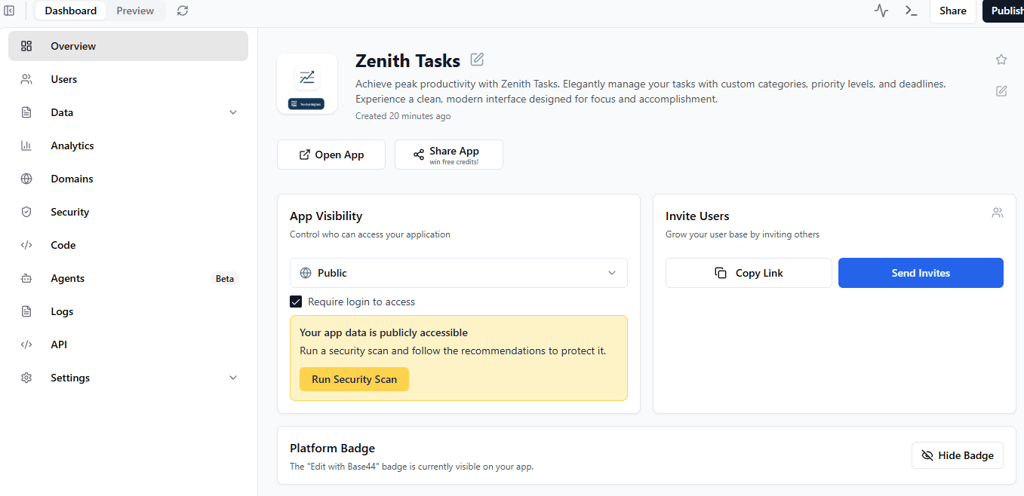Screen dimensions: 1024x496
Task: Click the Beta badge next to Agents
Action: click(225, 279)
